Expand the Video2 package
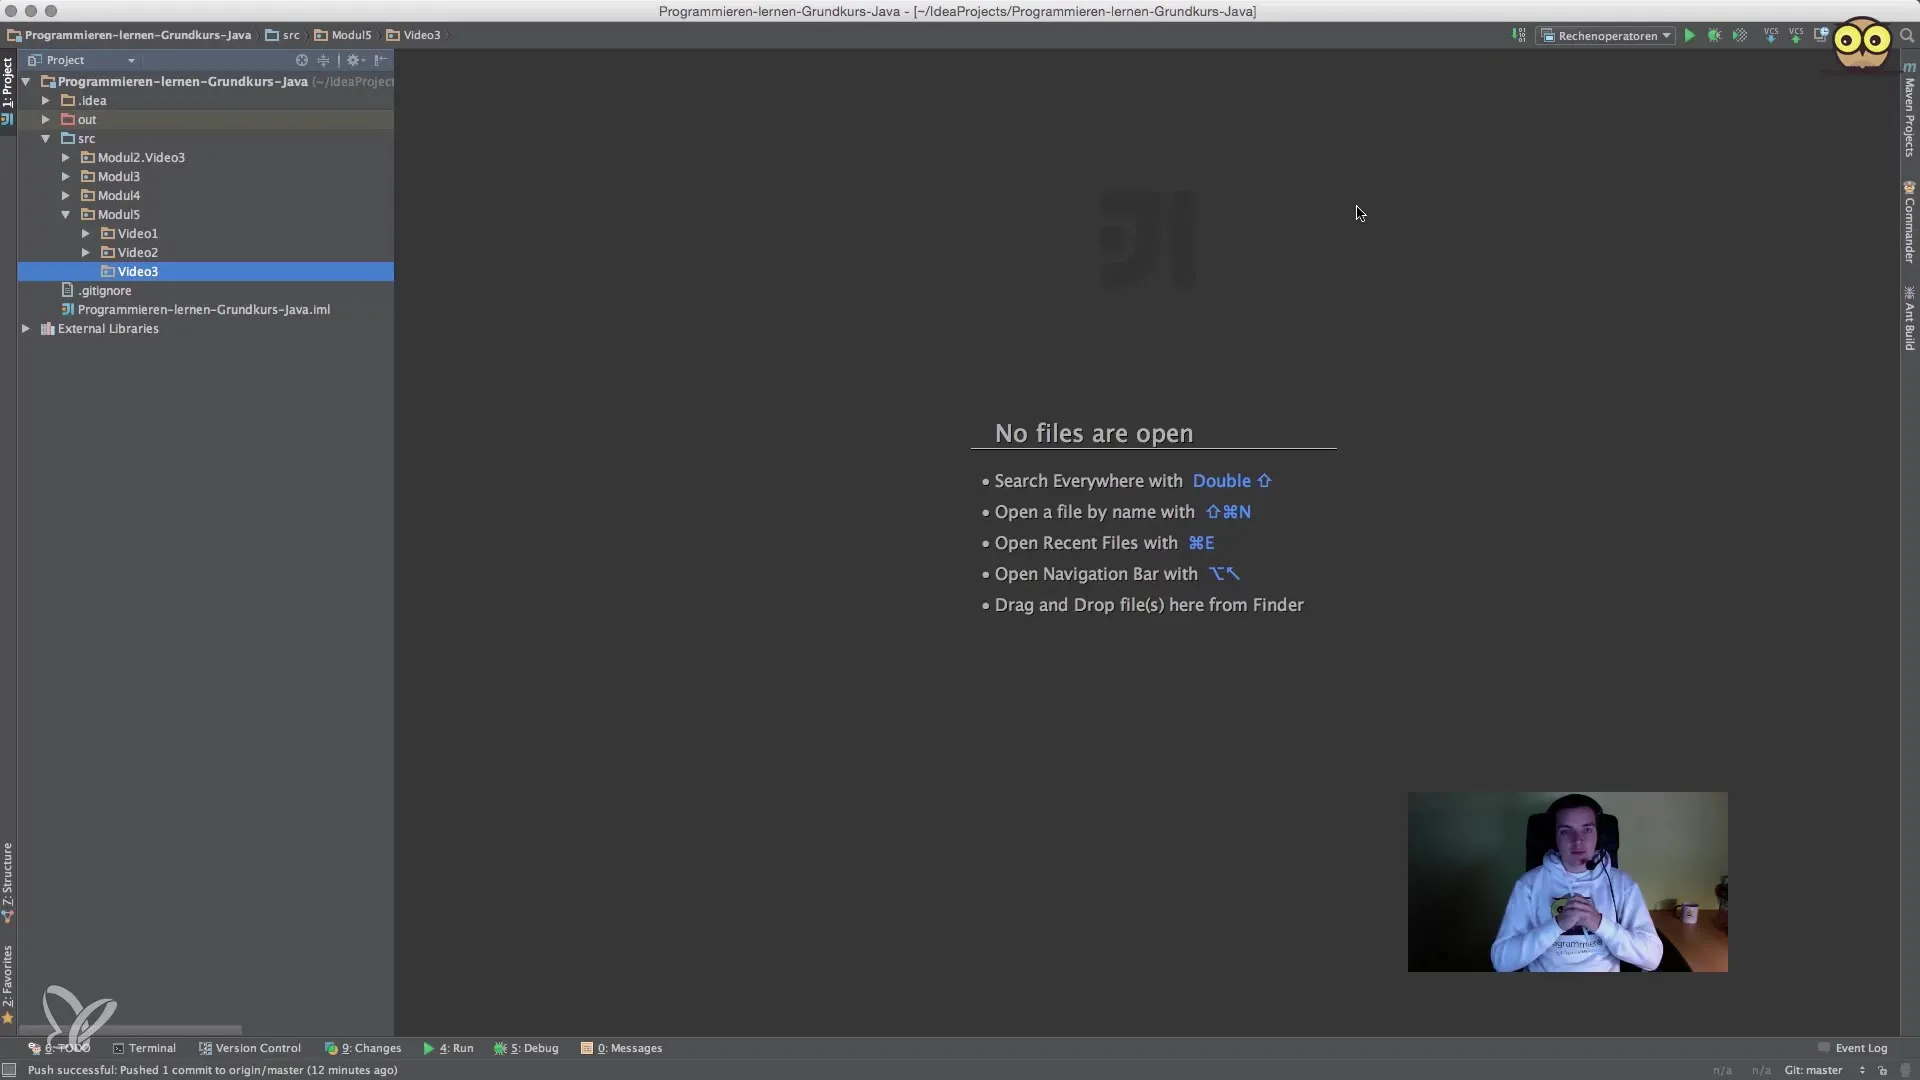Viewport: 1920px width, 1080px height. point(86,253)
